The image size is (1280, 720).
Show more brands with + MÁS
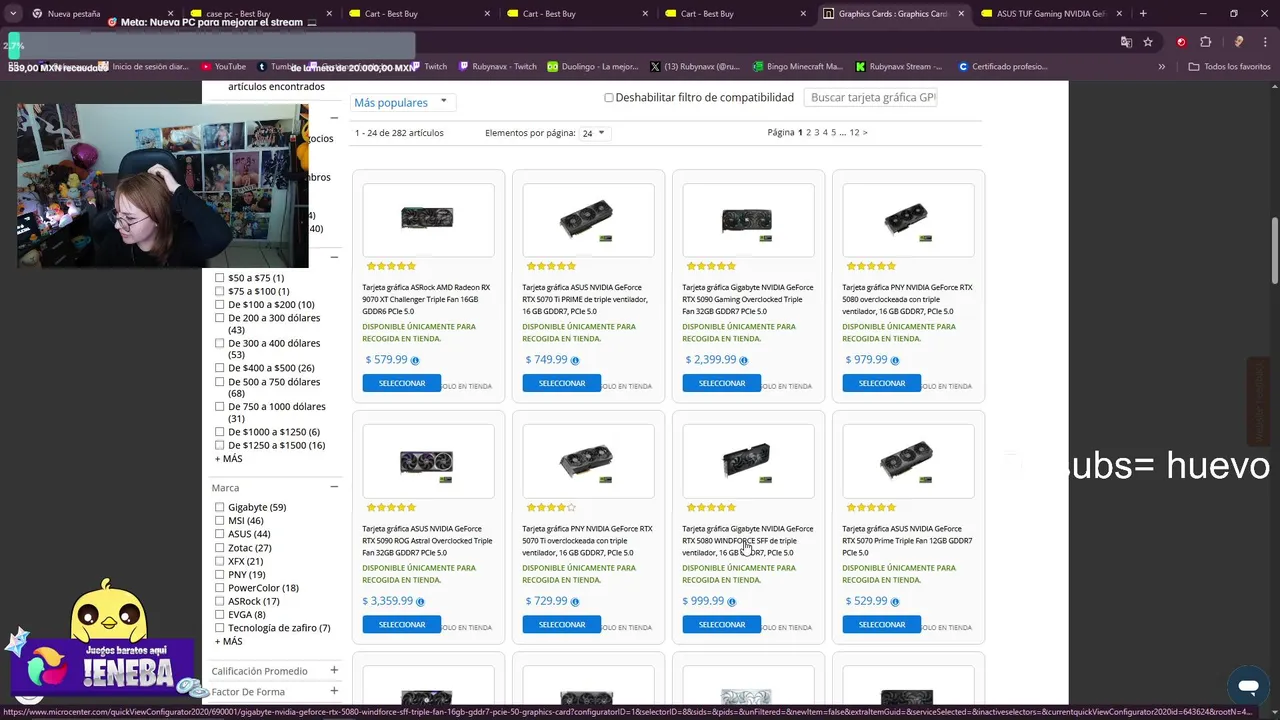click(228, 641)
